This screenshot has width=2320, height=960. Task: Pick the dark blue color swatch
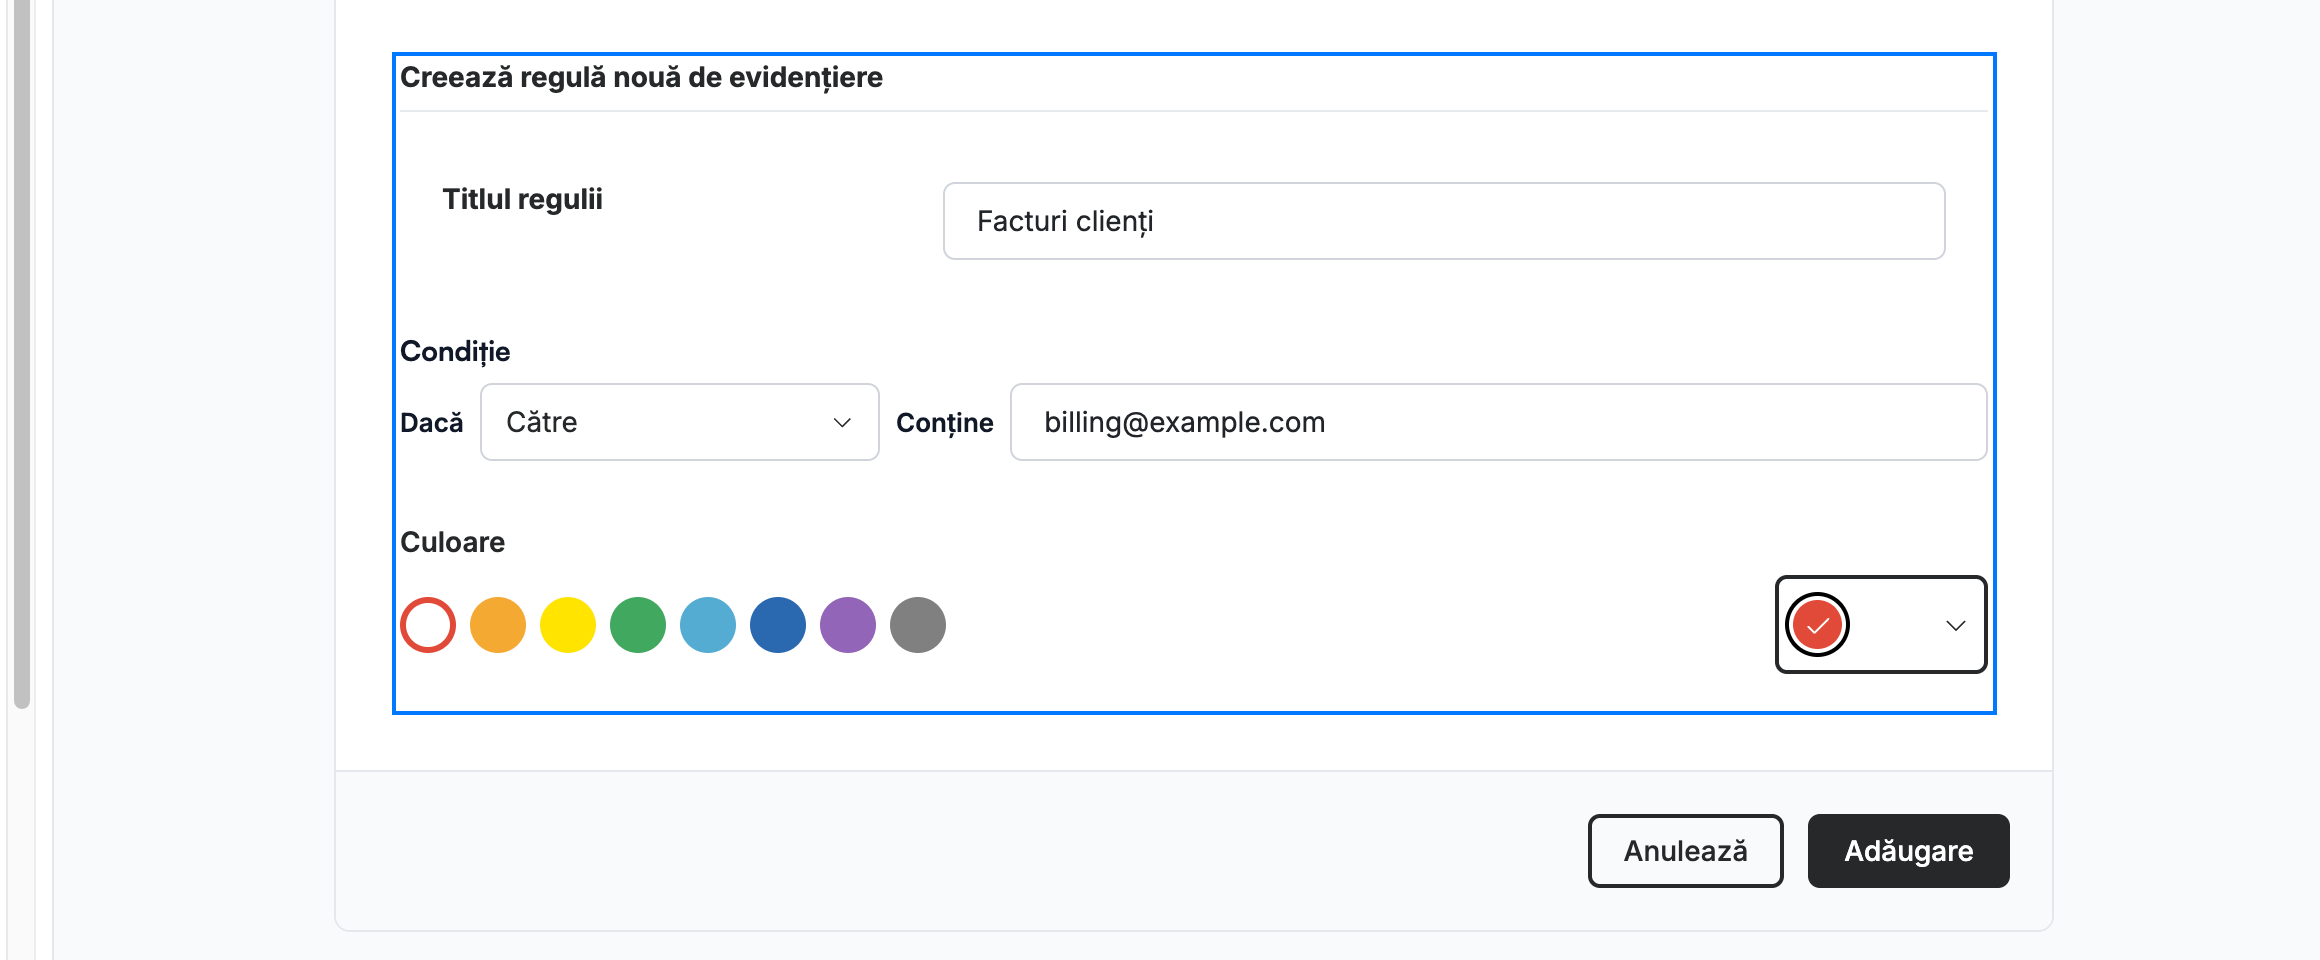778,625
